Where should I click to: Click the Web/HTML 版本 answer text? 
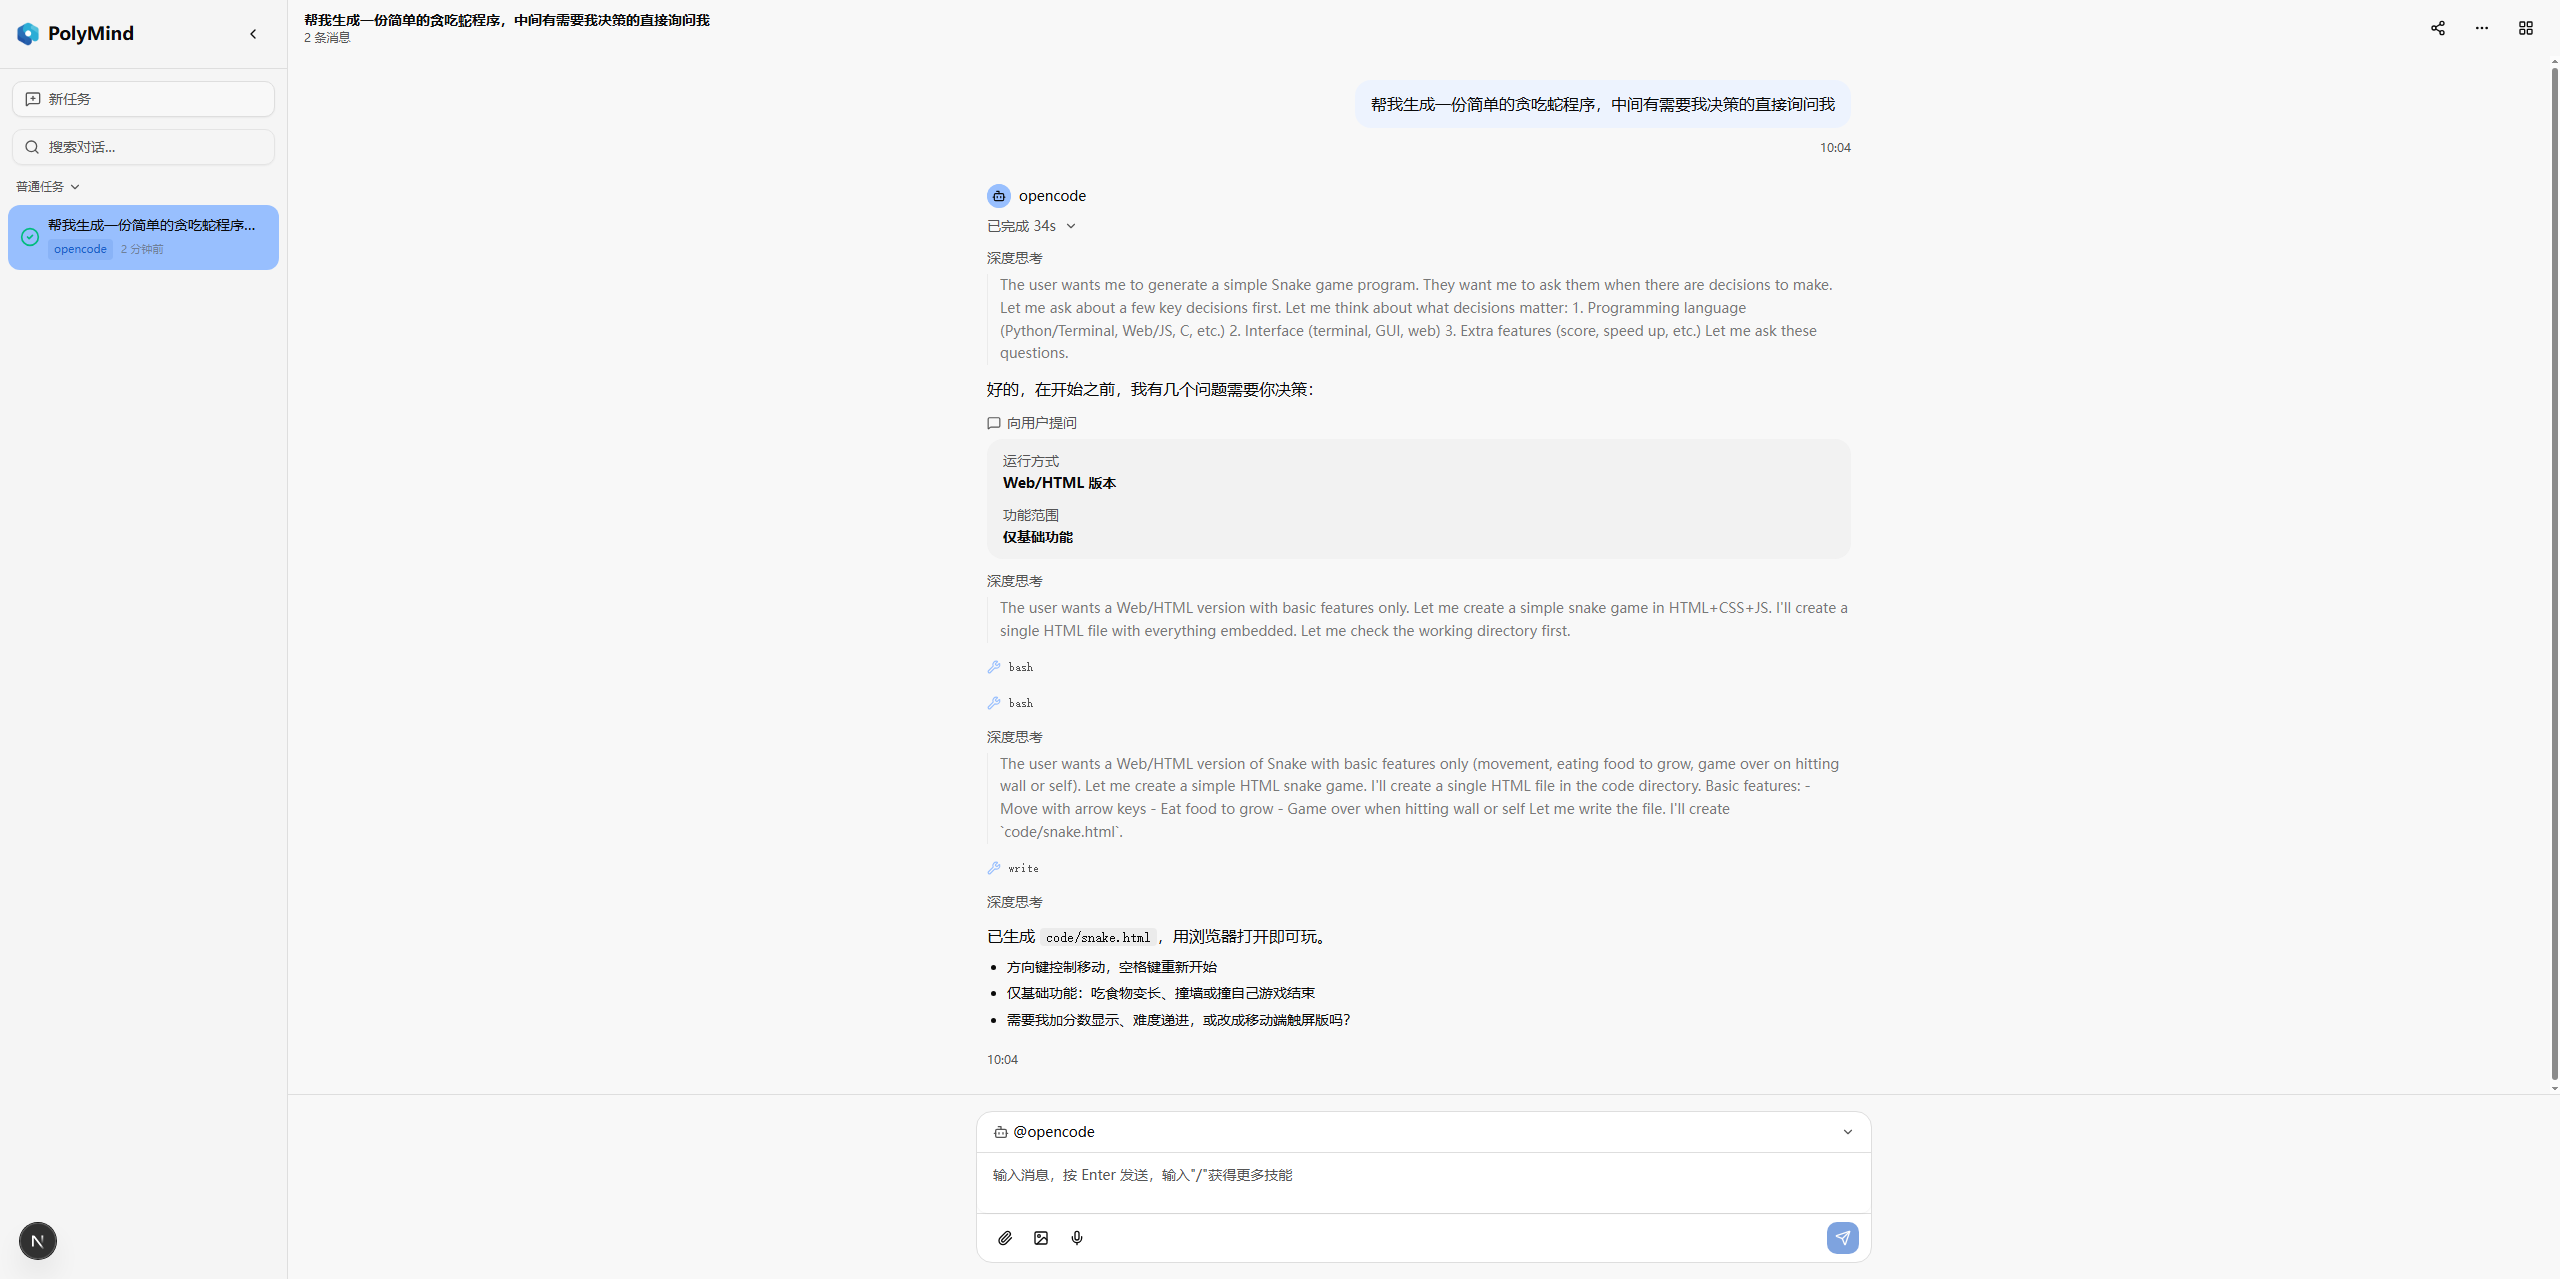pyautogui.click(x=1059, y=483)
